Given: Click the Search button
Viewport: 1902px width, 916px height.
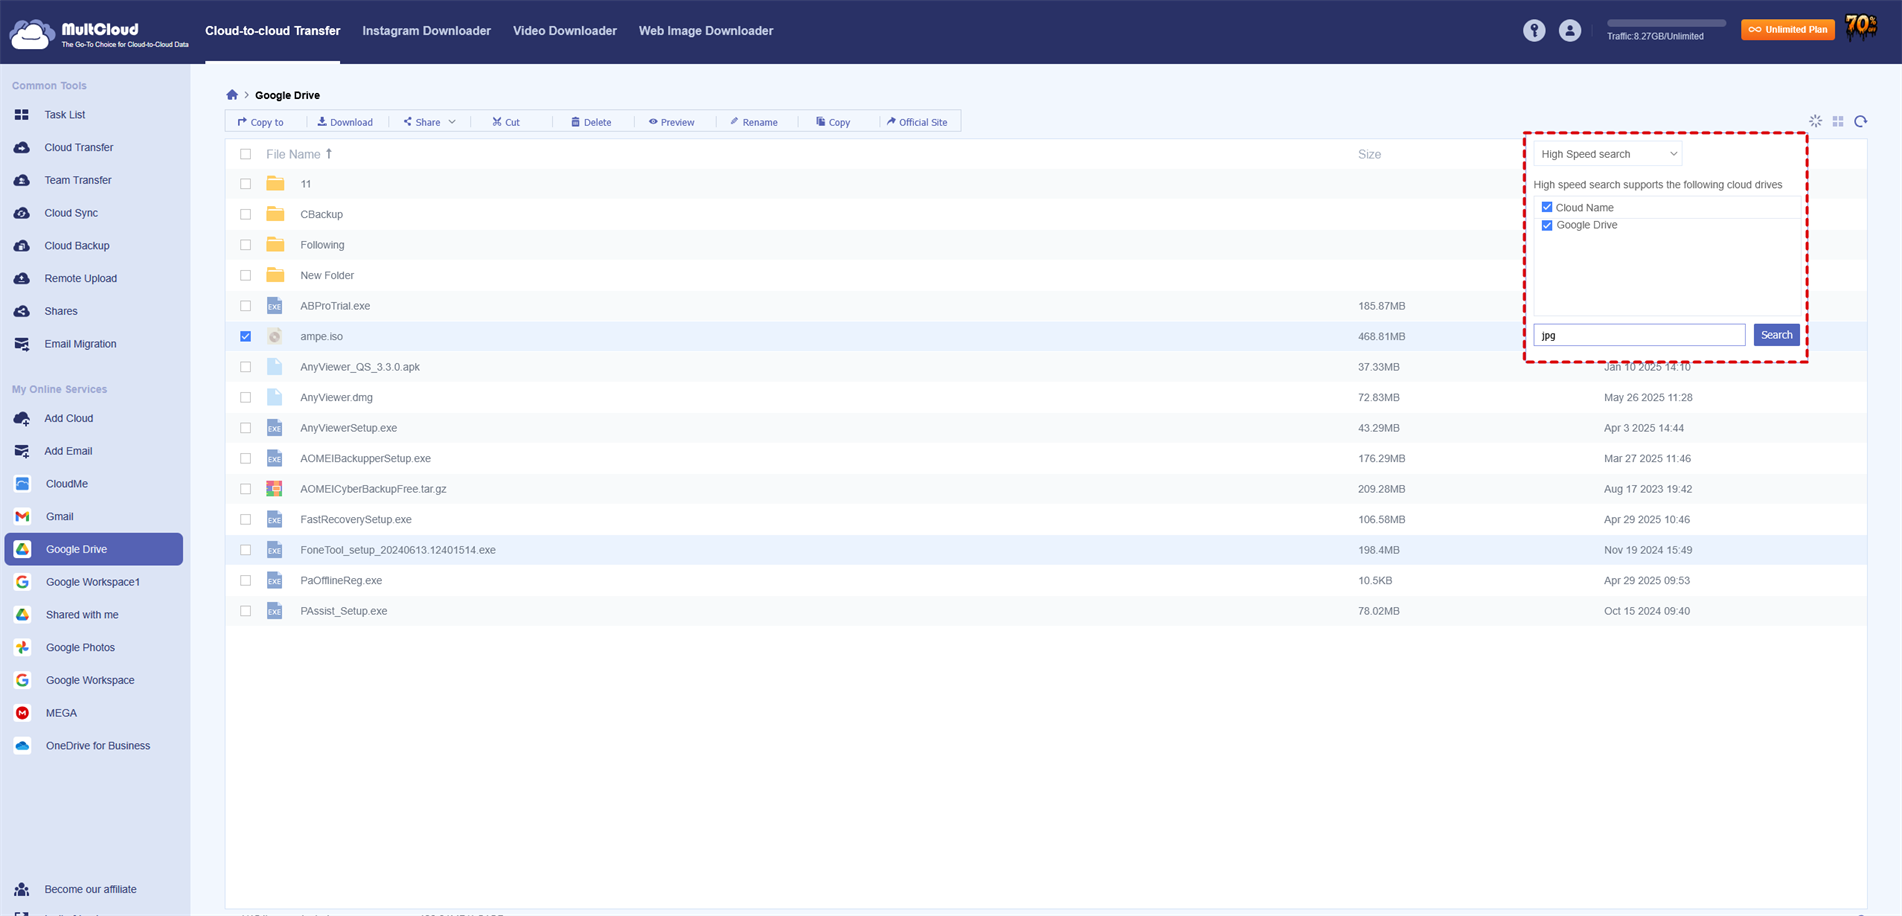Looking at the screenshot, I should (x=1776, y=335).
